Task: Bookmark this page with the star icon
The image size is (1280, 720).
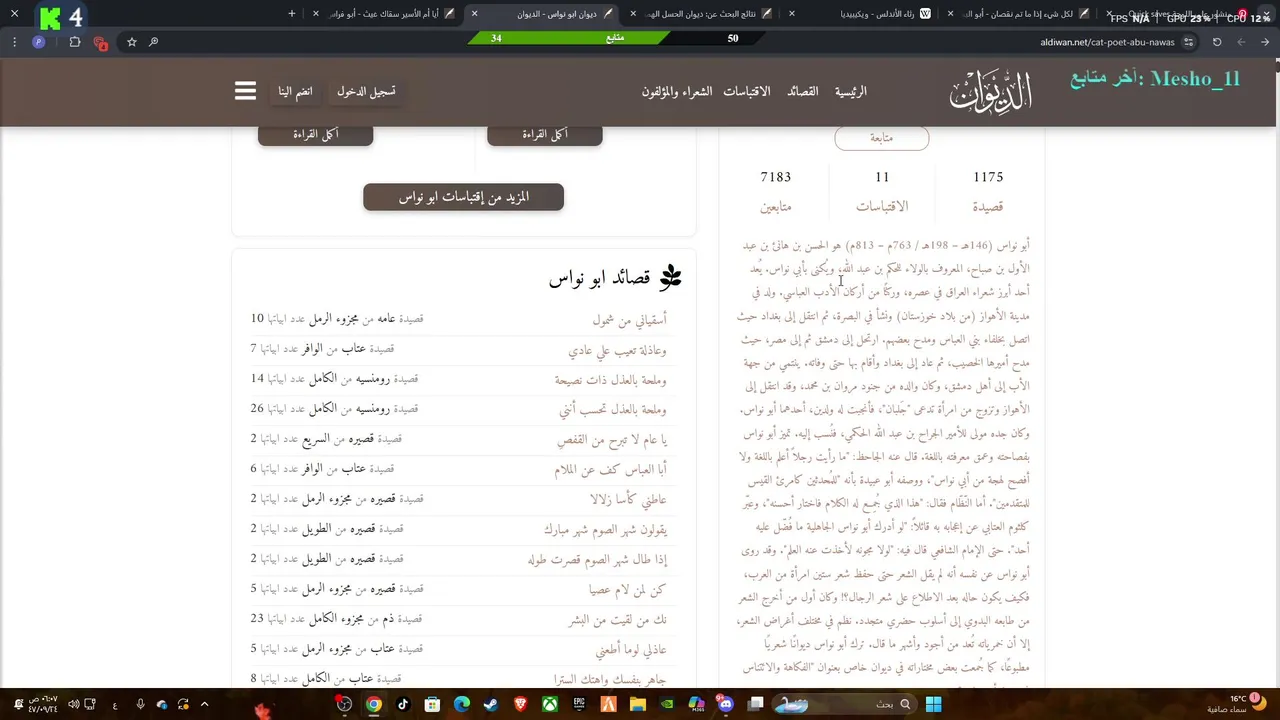Action: [131, 42]
